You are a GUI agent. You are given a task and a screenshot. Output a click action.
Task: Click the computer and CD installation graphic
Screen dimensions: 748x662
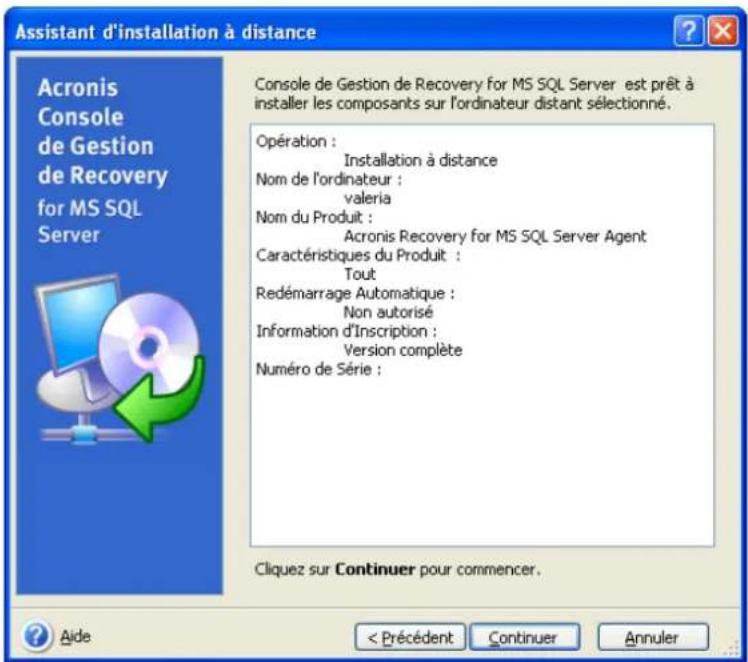tap(119, 359)
